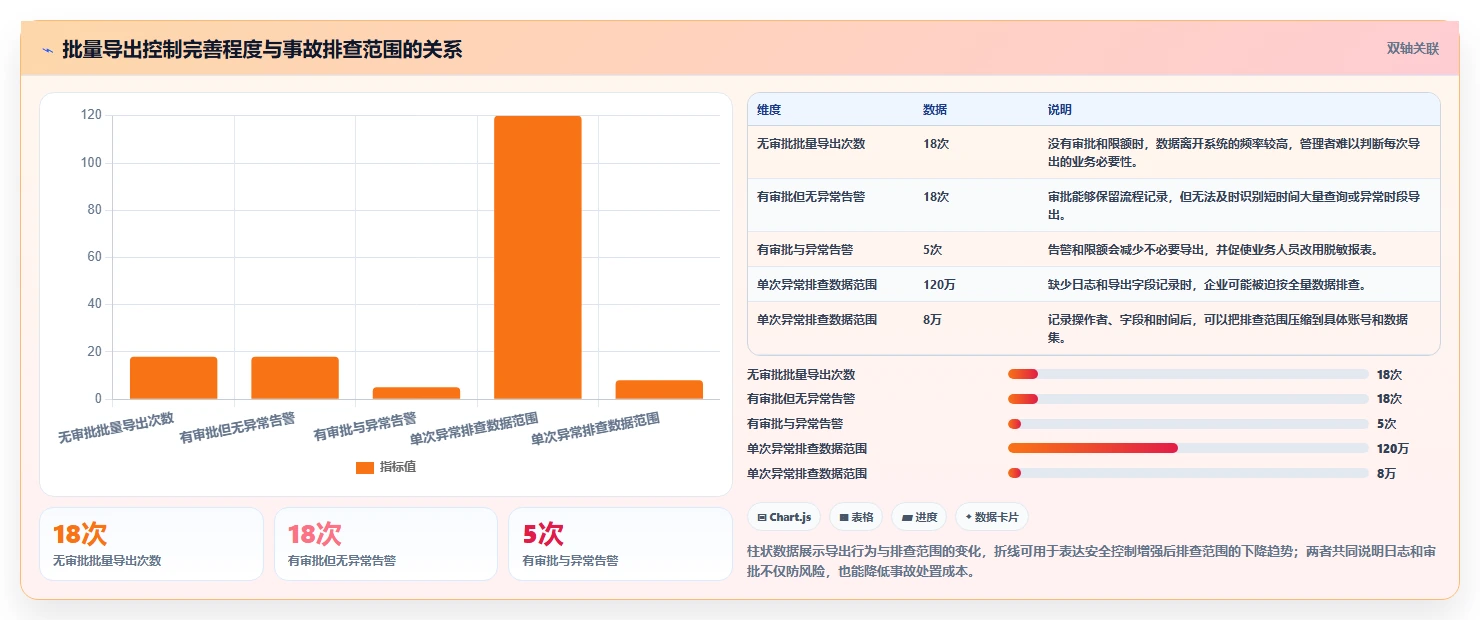
Task: Click the 进度 chip
Action: click(919, 517)
